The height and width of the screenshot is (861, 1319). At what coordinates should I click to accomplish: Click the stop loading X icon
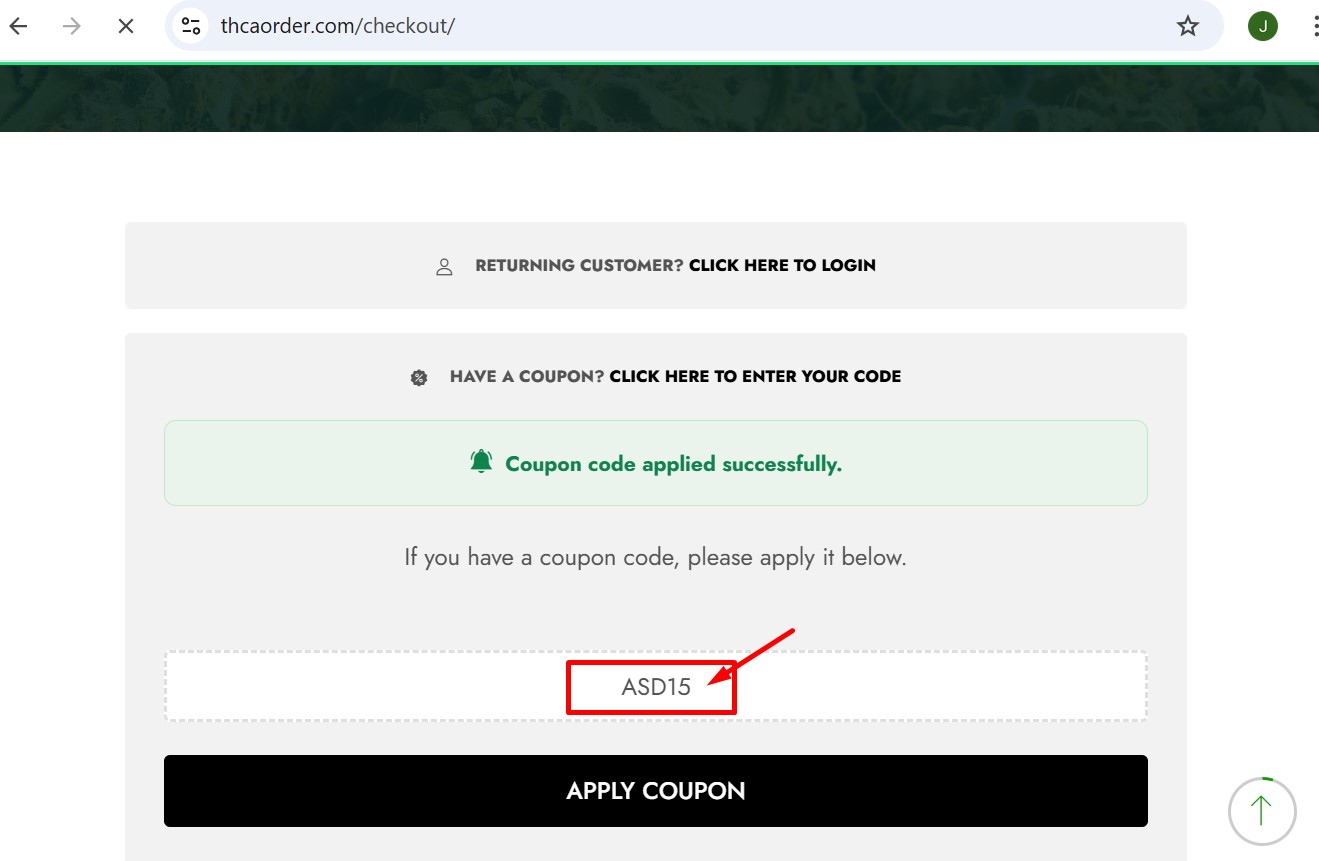(x=125, y=26)
